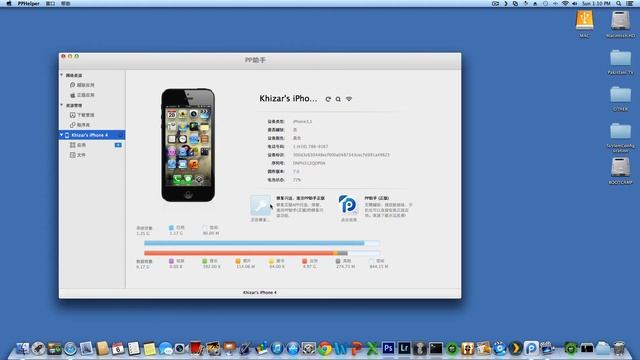The height and width of the screenshot is (360, 640).
Task: Open the Apple menu
Action: click(x=9, y=3)
